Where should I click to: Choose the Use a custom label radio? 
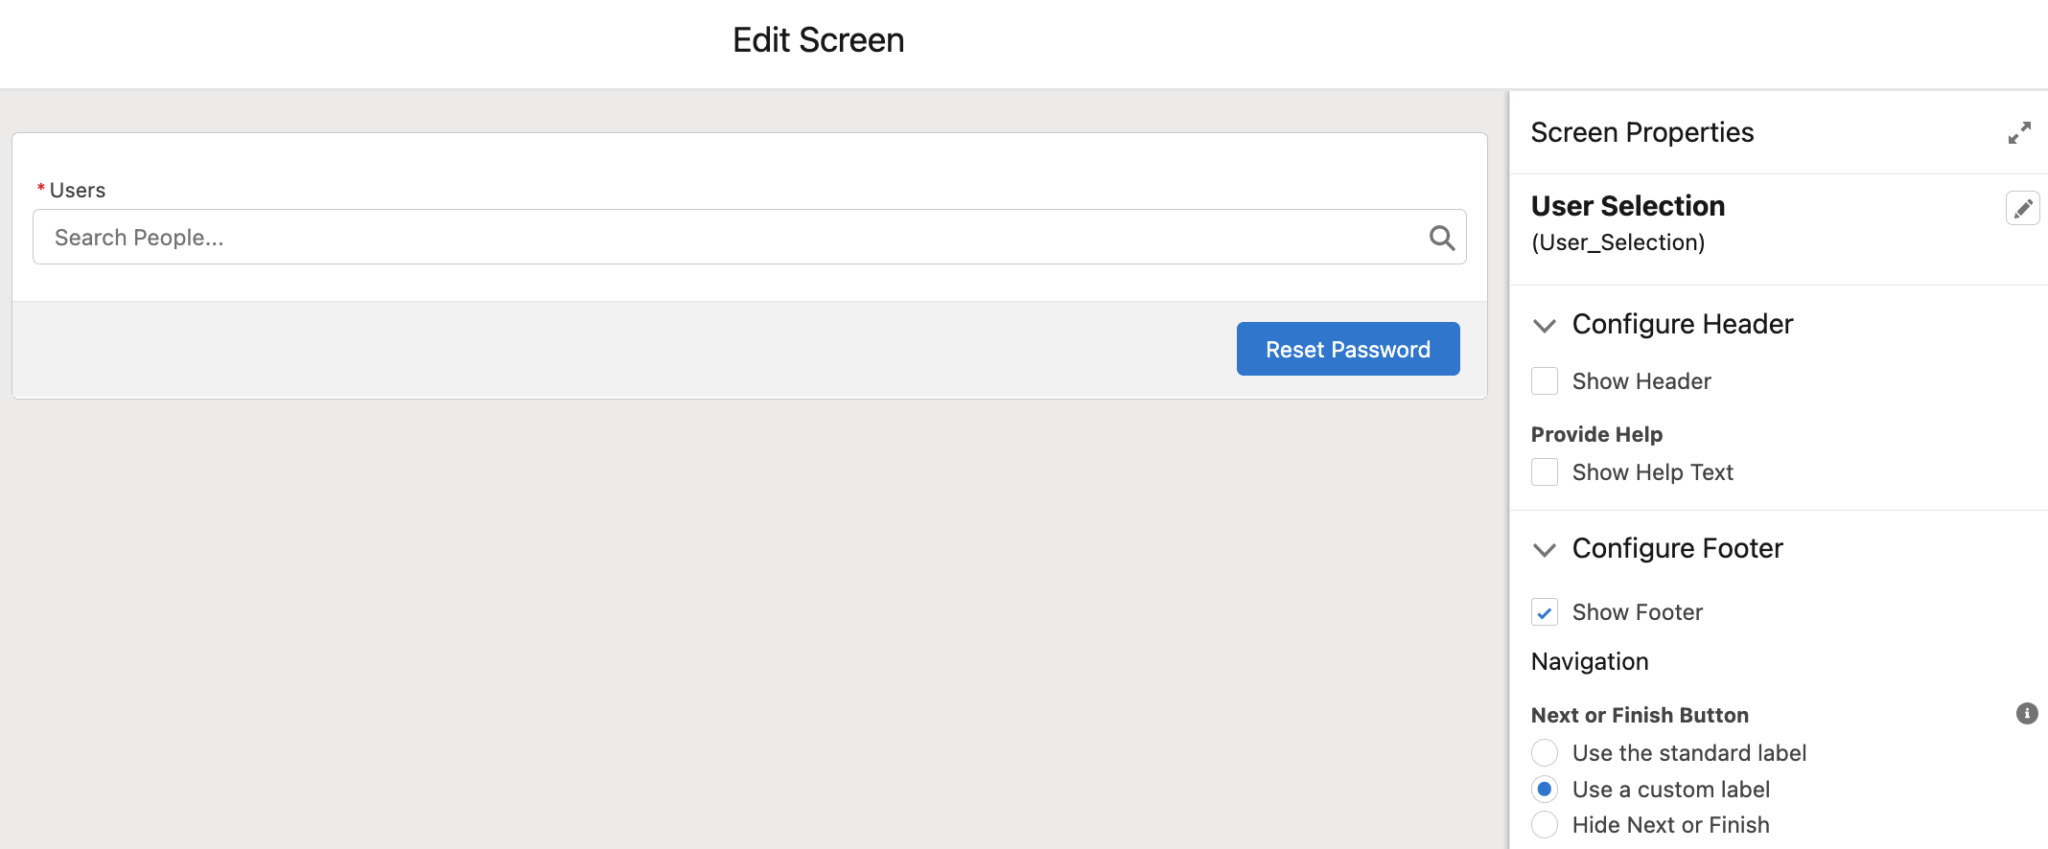pyautogui.click(x=1544, y=789)
